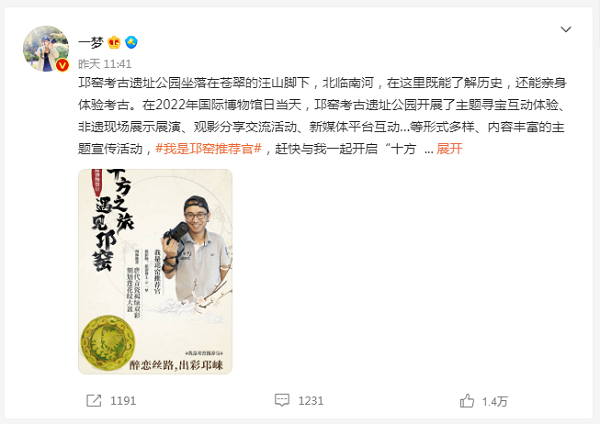The image size is (600, 424).
Task: Open the post options chevron menu
Action: click(566, 29)
